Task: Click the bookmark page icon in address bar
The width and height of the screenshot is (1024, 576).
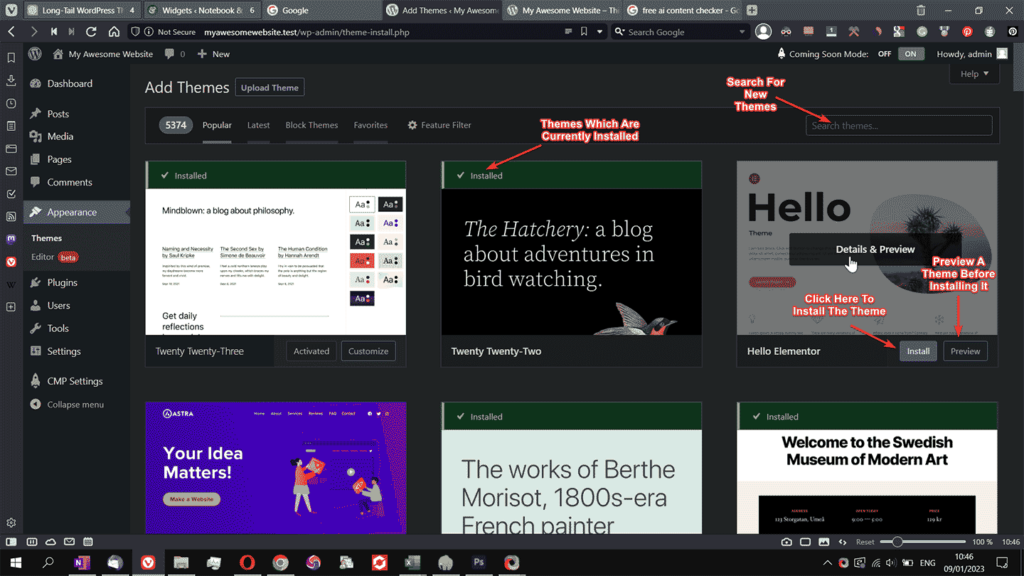Action: click(x=584, y=31)
